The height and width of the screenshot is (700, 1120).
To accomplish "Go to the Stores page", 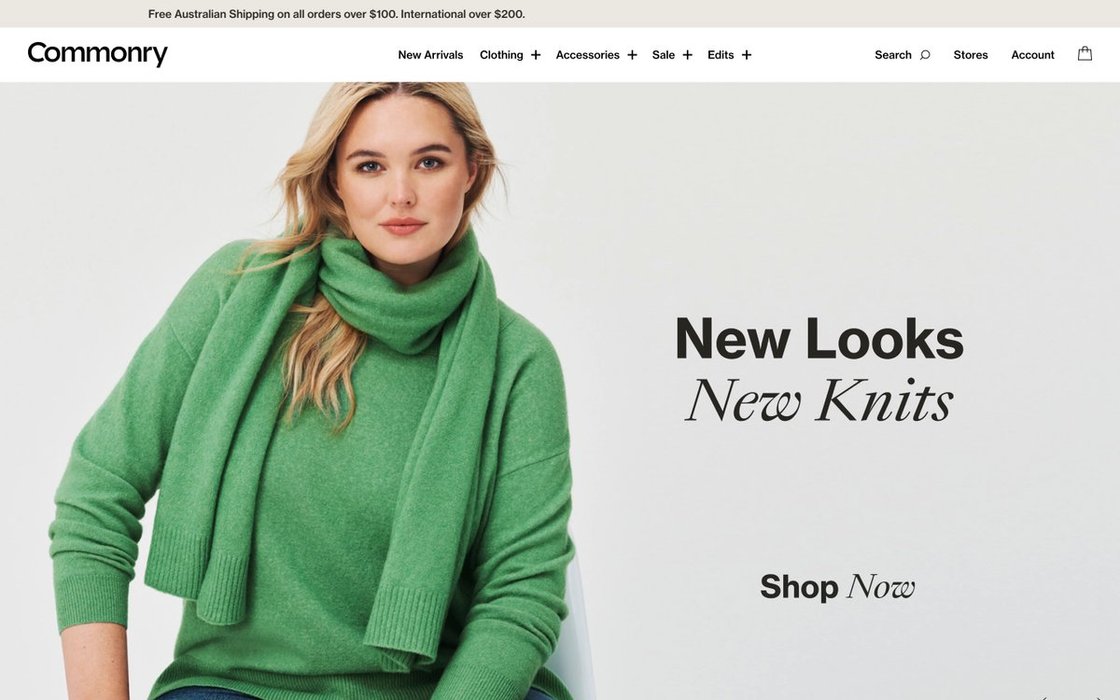I will click(971, 55).
